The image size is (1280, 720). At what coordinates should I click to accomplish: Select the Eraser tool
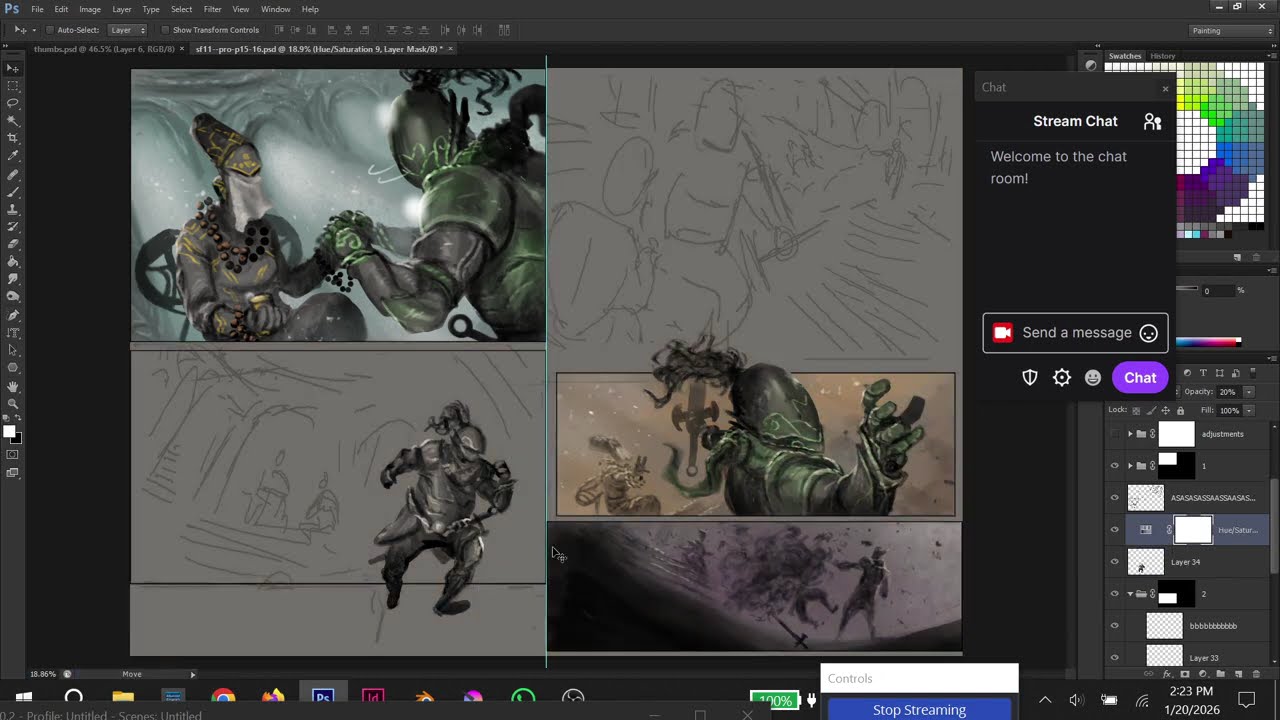tap(13, 244)
